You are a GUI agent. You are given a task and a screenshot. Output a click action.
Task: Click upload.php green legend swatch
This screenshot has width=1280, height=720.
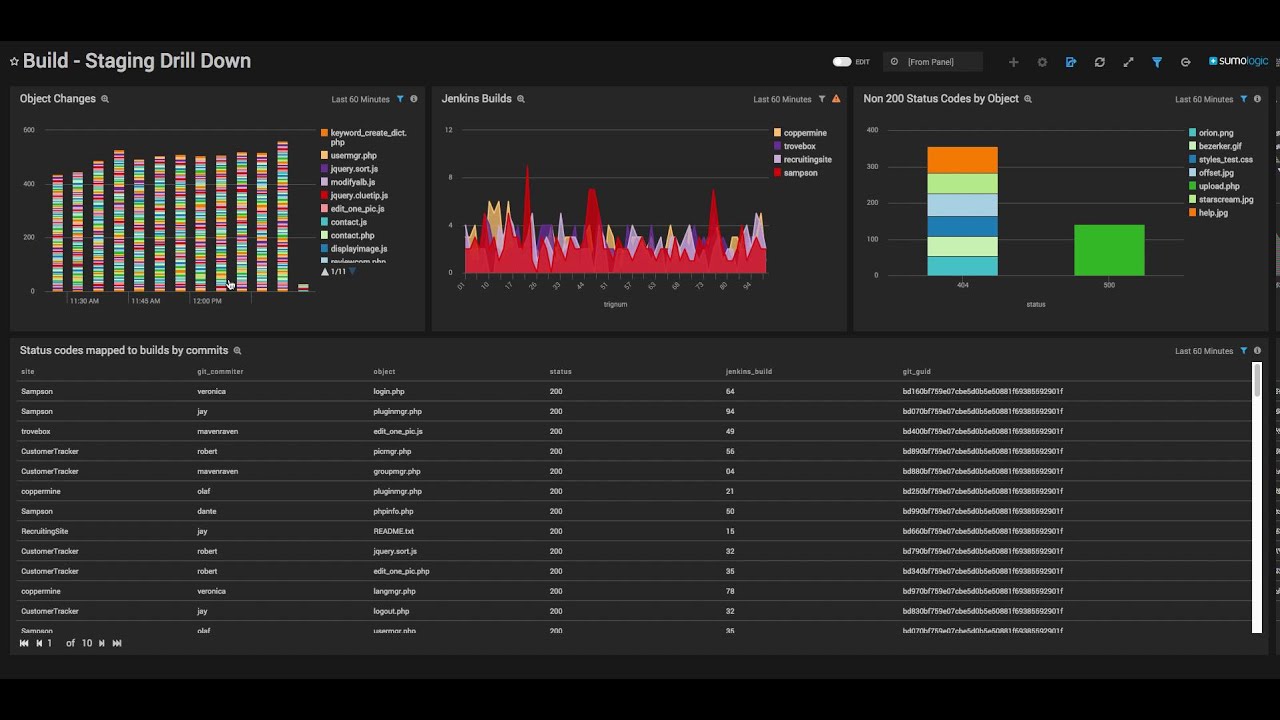point(1193,186)
